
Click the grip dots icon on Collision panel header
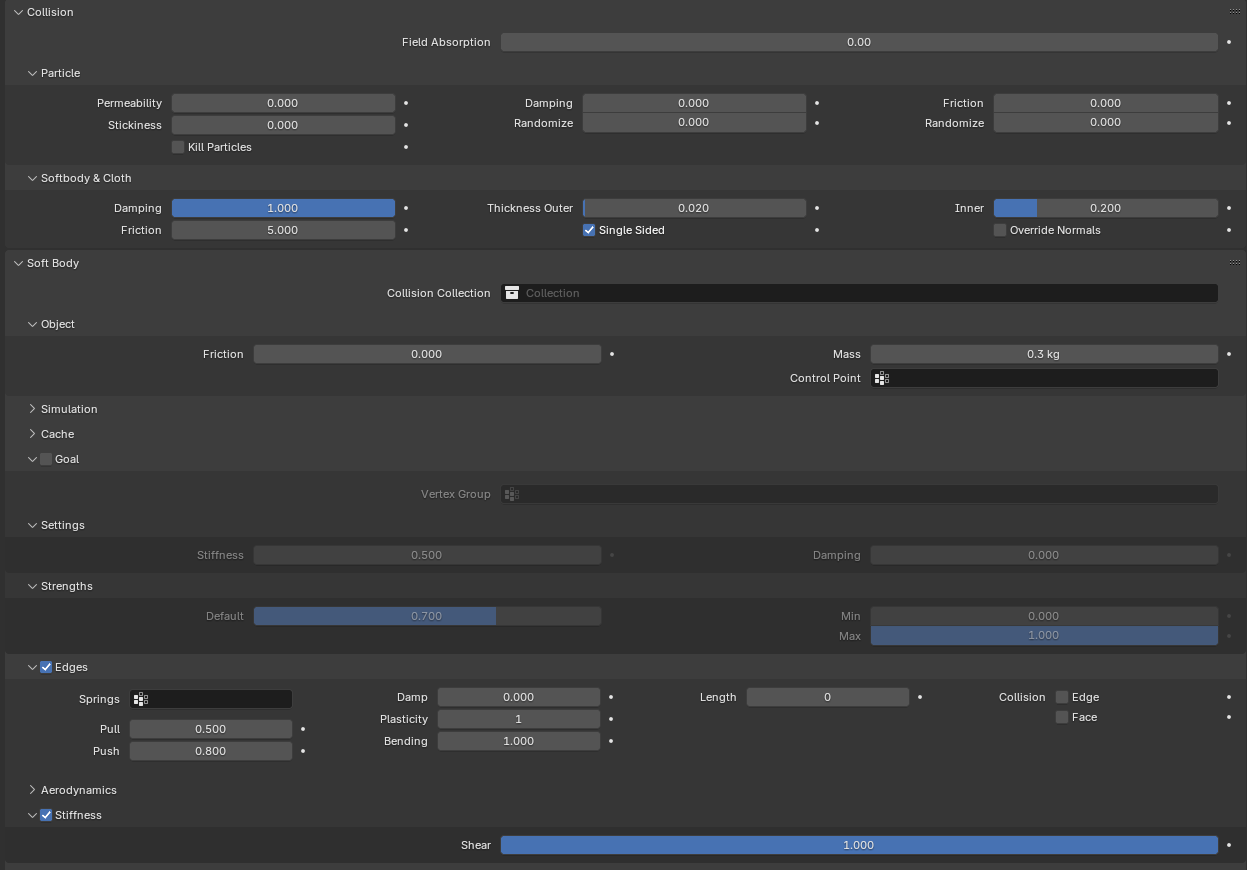[x=1234, y=10]
